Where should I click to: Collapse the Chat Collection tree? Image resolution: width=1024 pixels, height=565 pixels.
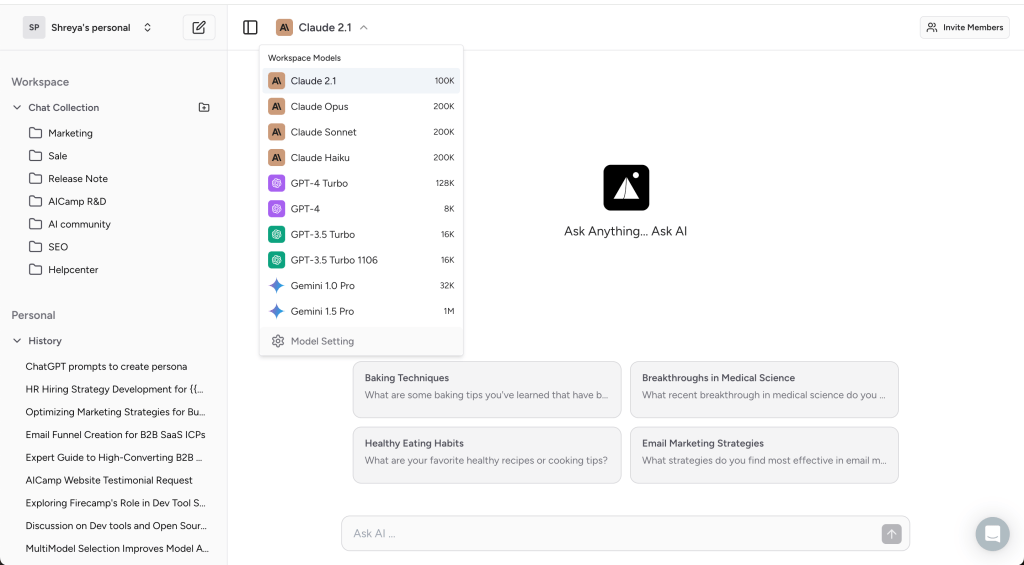tap(17, 107)
